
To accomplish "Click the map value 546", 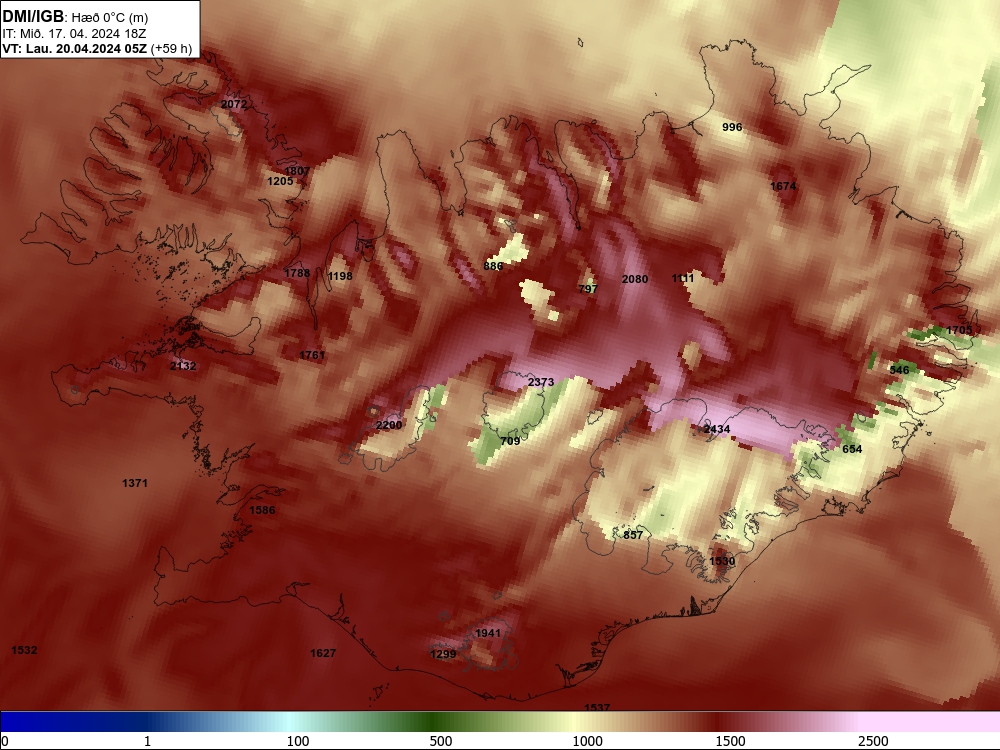I will (899, 370).
